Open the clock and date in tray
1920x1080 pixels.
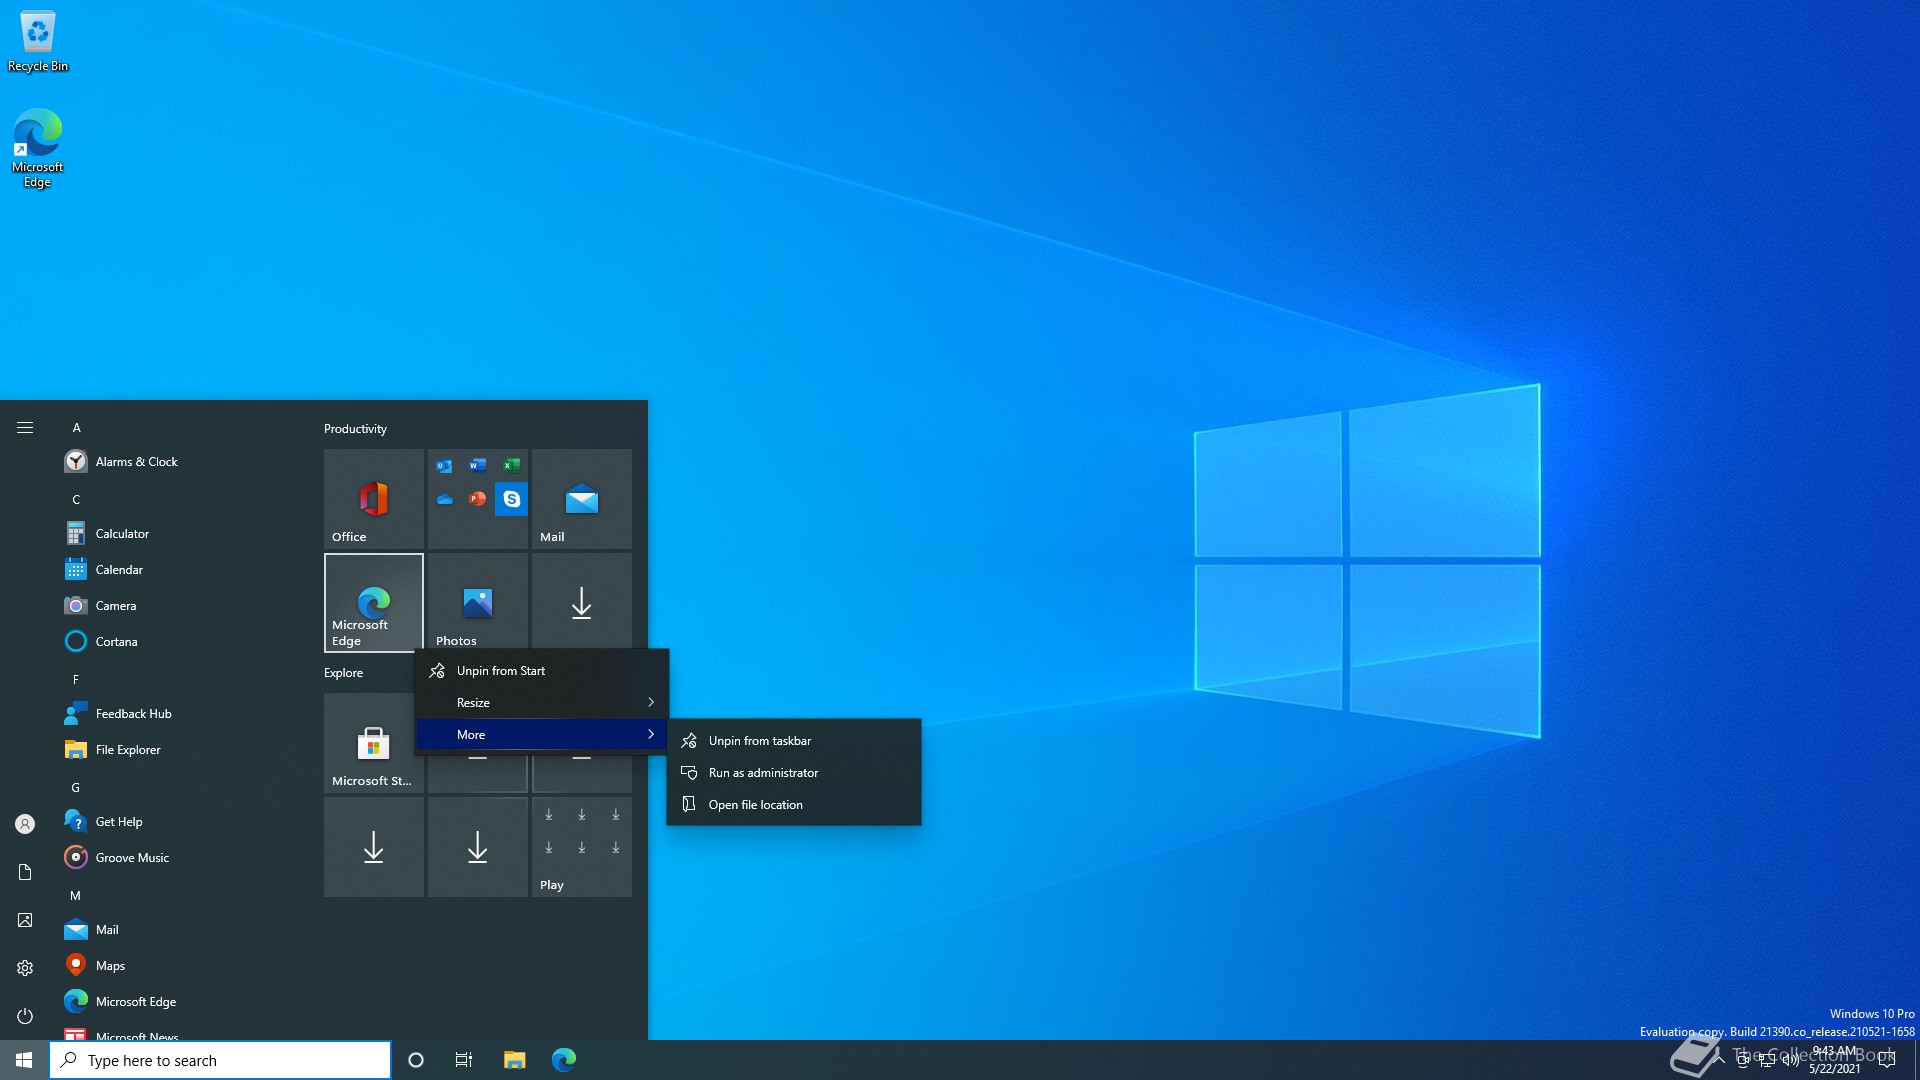[1835, 1060]
